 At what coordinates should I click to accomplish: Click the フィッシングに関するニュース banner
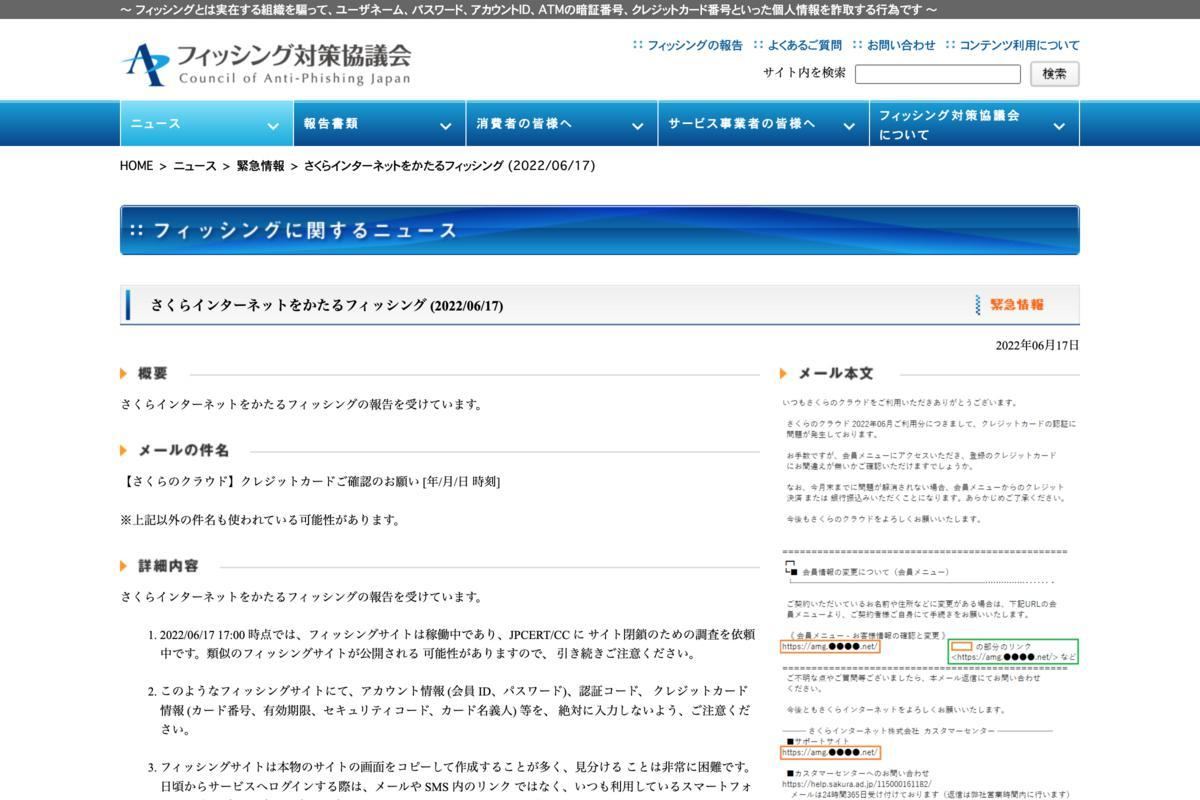[600, 230]
